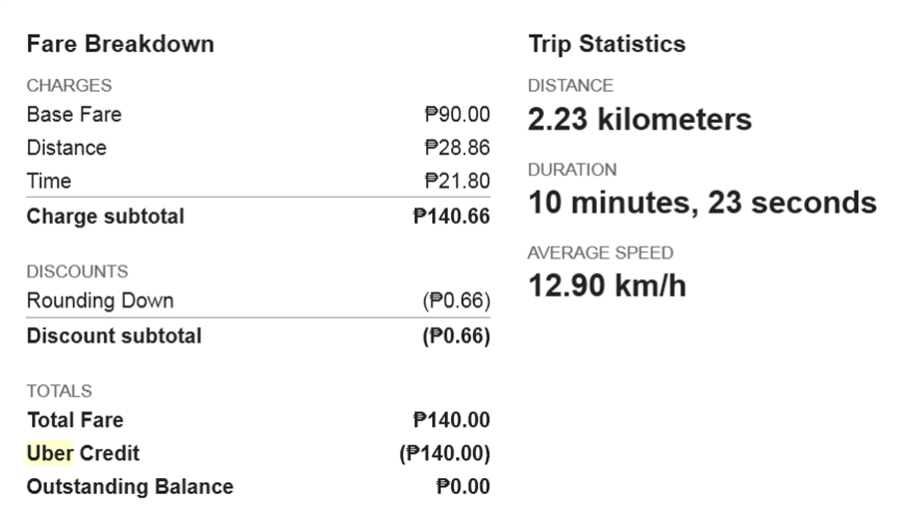Click the 12.90 km/h average speed
900x526 pixels.
(x=607, y=286)
